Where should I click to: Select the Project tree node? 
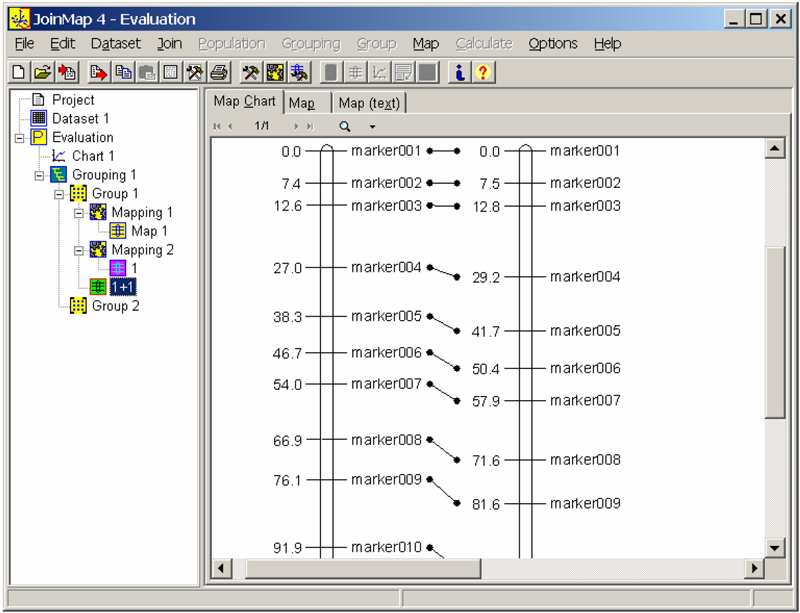click(x=73, y=100)
